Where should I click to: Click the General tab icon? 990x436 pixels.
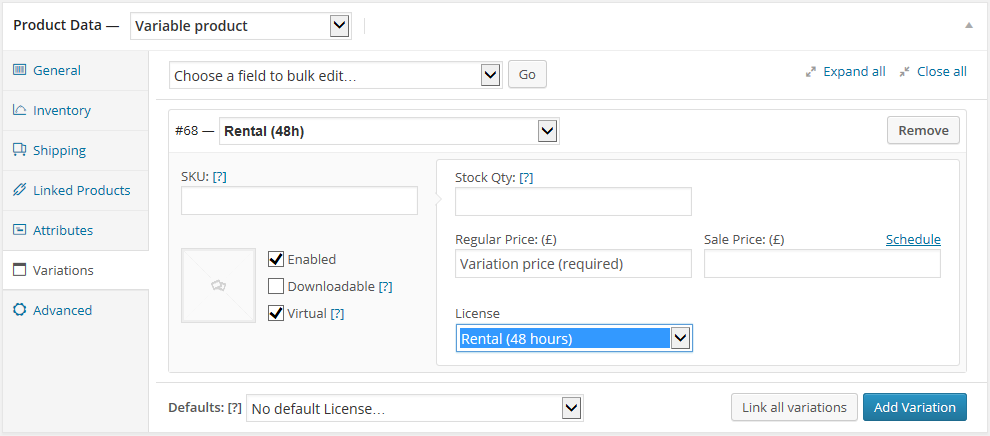click(20, 70)
